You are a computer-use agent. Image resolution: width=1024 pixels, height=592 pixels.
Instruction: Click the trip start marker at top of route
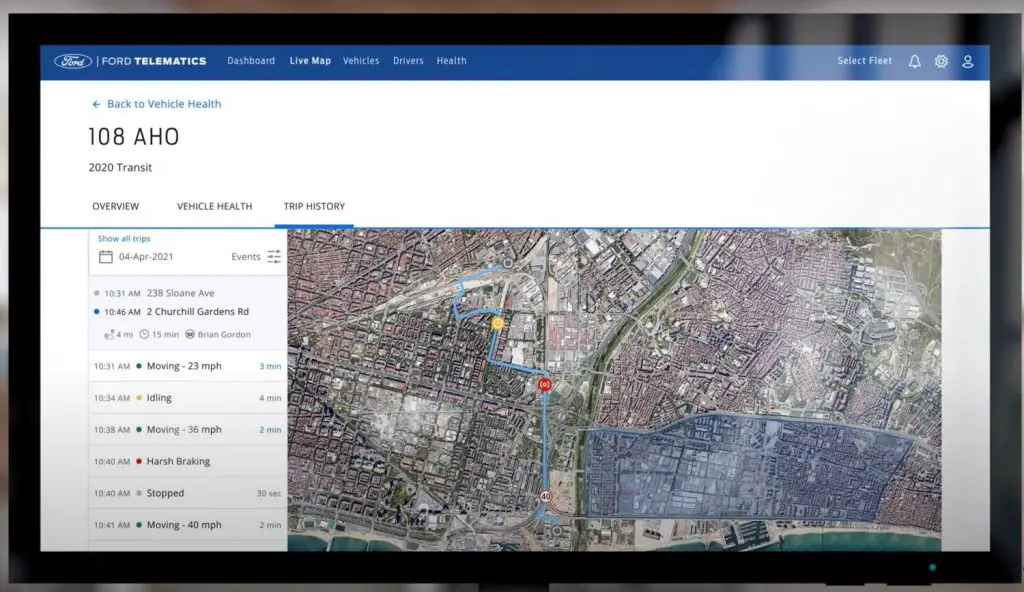pos(507,263)
